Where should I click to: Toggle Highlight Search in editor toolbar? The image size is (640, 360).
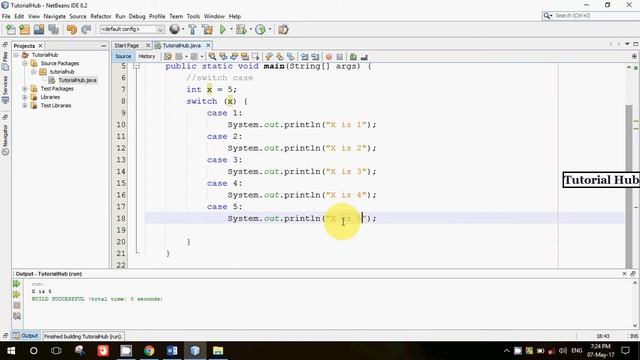point(245,57)
